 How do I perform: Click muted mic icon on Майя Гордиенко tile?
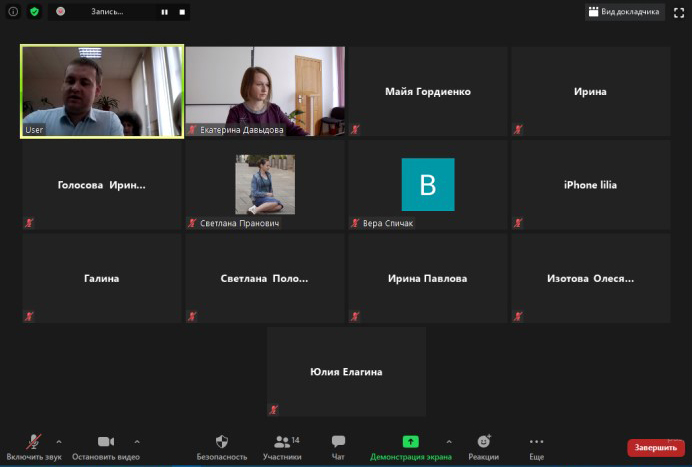pyautogui.click(x=355, y=129)
